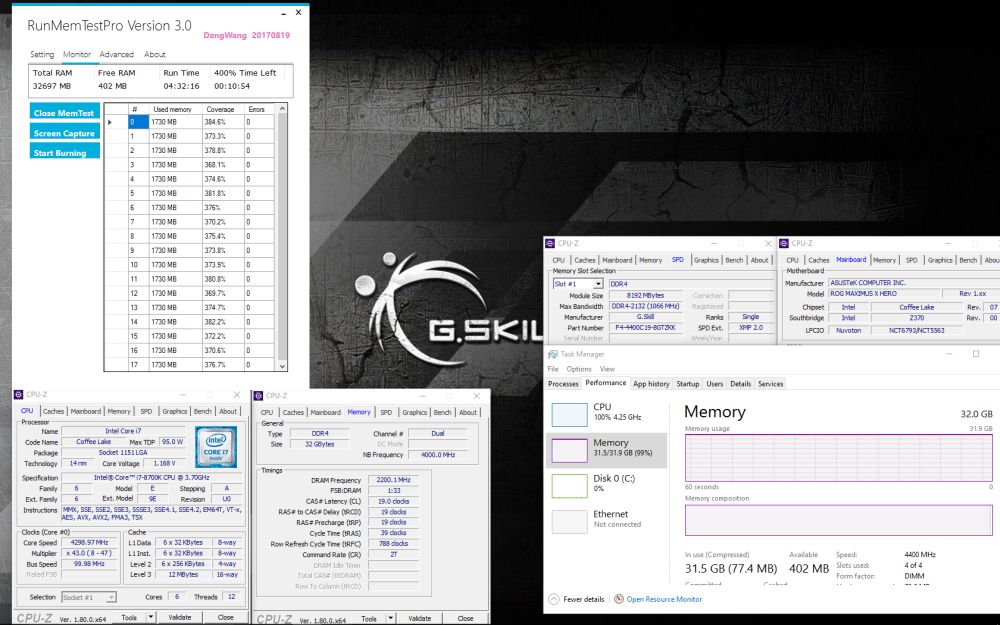Click the Screen Capture button
The width and height of the screenshot is (1000, 625).
[x=63, y=132]
